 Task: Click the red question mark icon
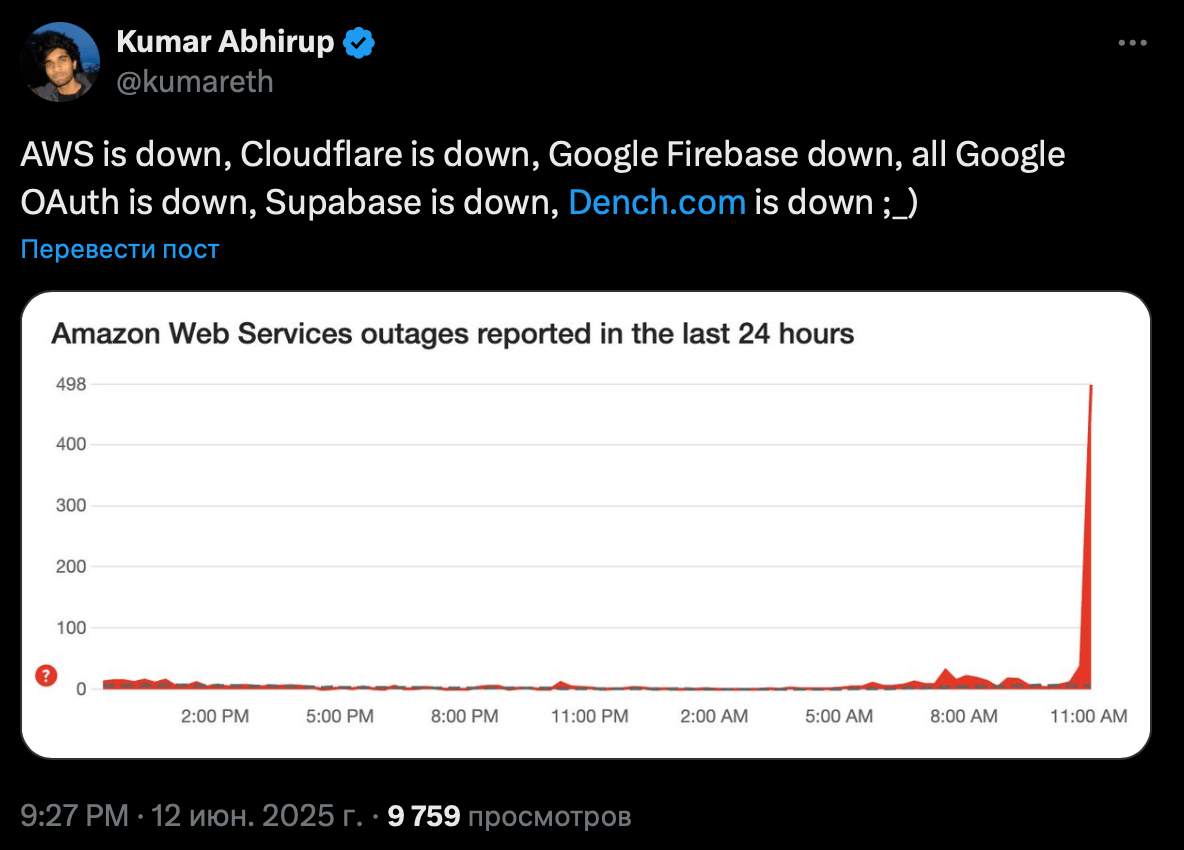(46, 675)
